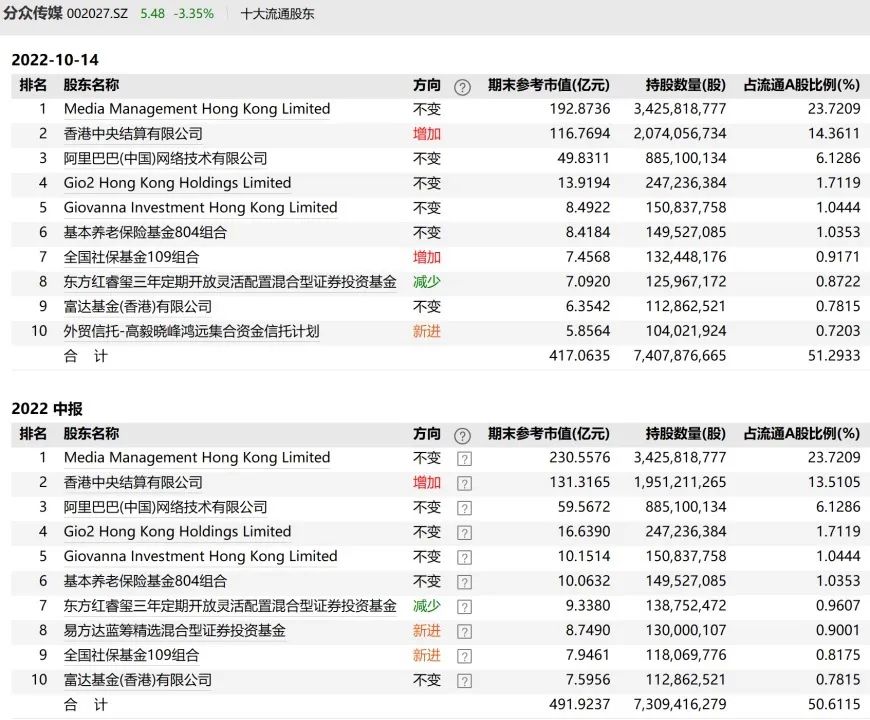Viewport: 870px width, 720px height.
Task: Open 基本养老保险基金804组合 in 2022-10-14 table
Action: (145, 232)
